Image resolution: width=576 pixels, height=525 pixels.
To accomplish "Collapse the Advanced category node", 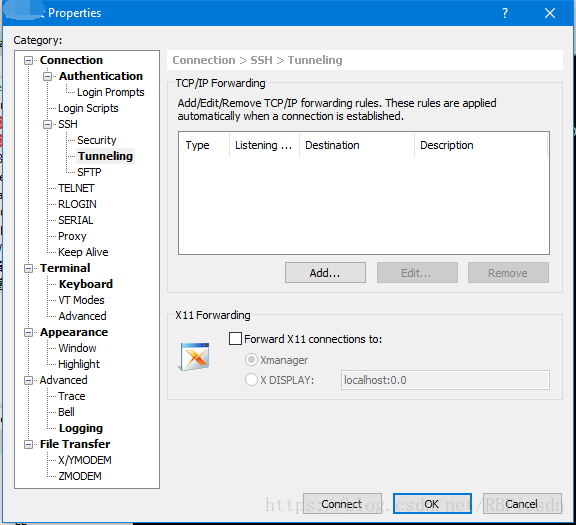I will 28,381.
